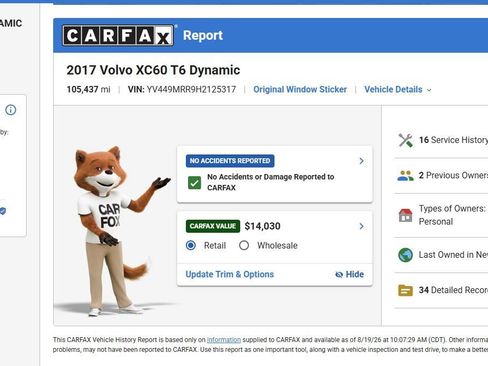Follow the 'information' link in disclaimer
This screenshot has width=488, height=366.
pos(224,340)
